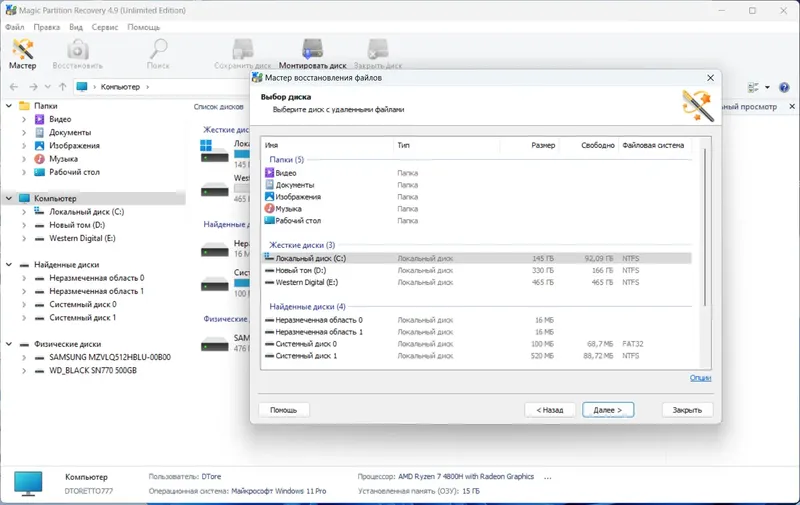Image resolution: width=800 pixels, height=505 pixels.
Task: Open the view mode options icon
Action: click(753, 88)
